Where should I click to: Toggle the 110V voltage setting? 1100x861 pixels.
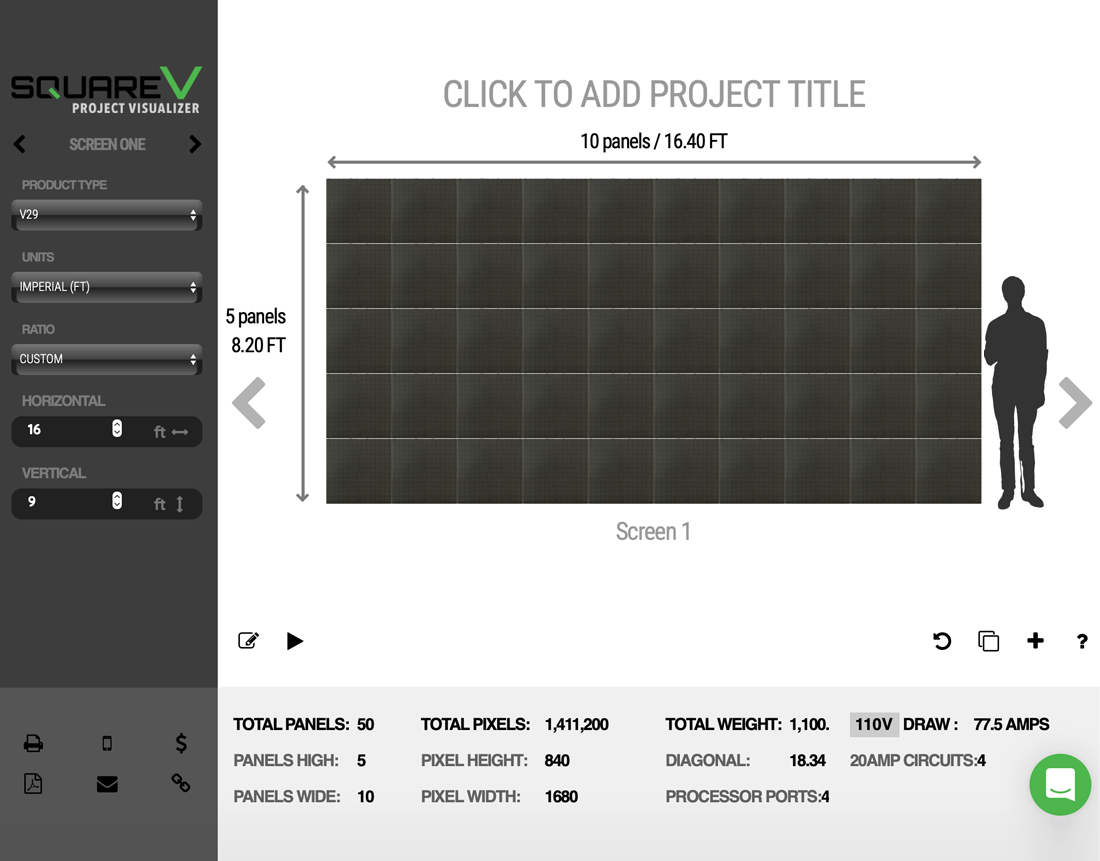point(874,724)
